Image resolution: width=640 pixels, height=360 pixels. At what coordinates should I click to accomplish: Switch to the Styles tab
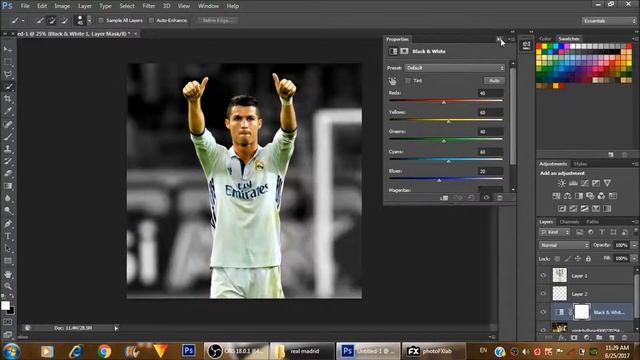pos(580,164)
